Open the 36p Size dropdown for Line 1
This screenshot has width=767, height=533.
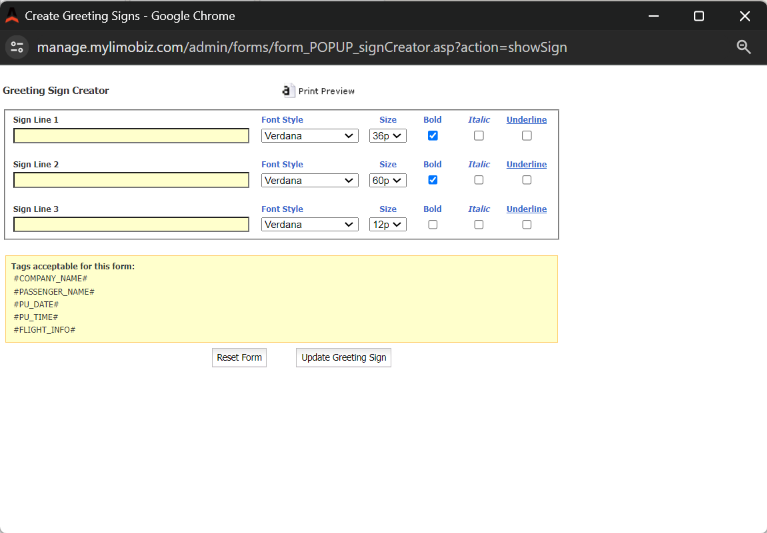tap(387, 136)
